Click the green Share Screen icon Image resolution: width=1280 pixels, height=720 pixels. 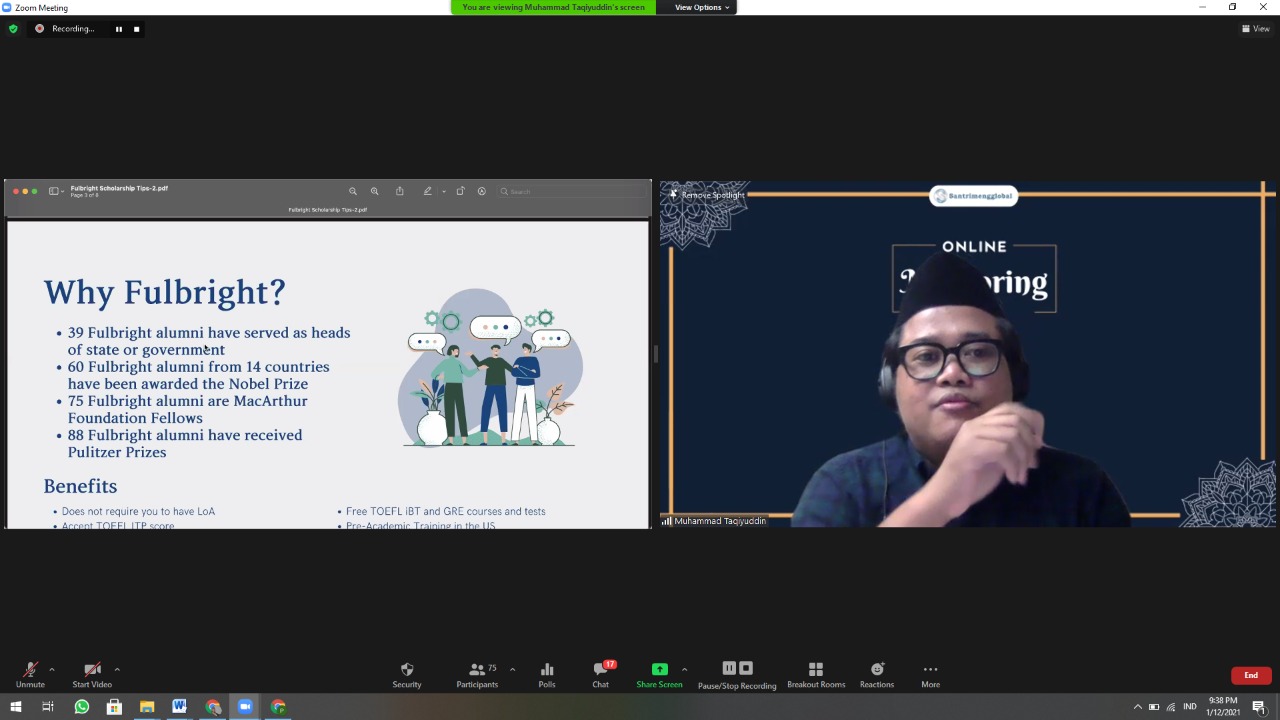659,670
